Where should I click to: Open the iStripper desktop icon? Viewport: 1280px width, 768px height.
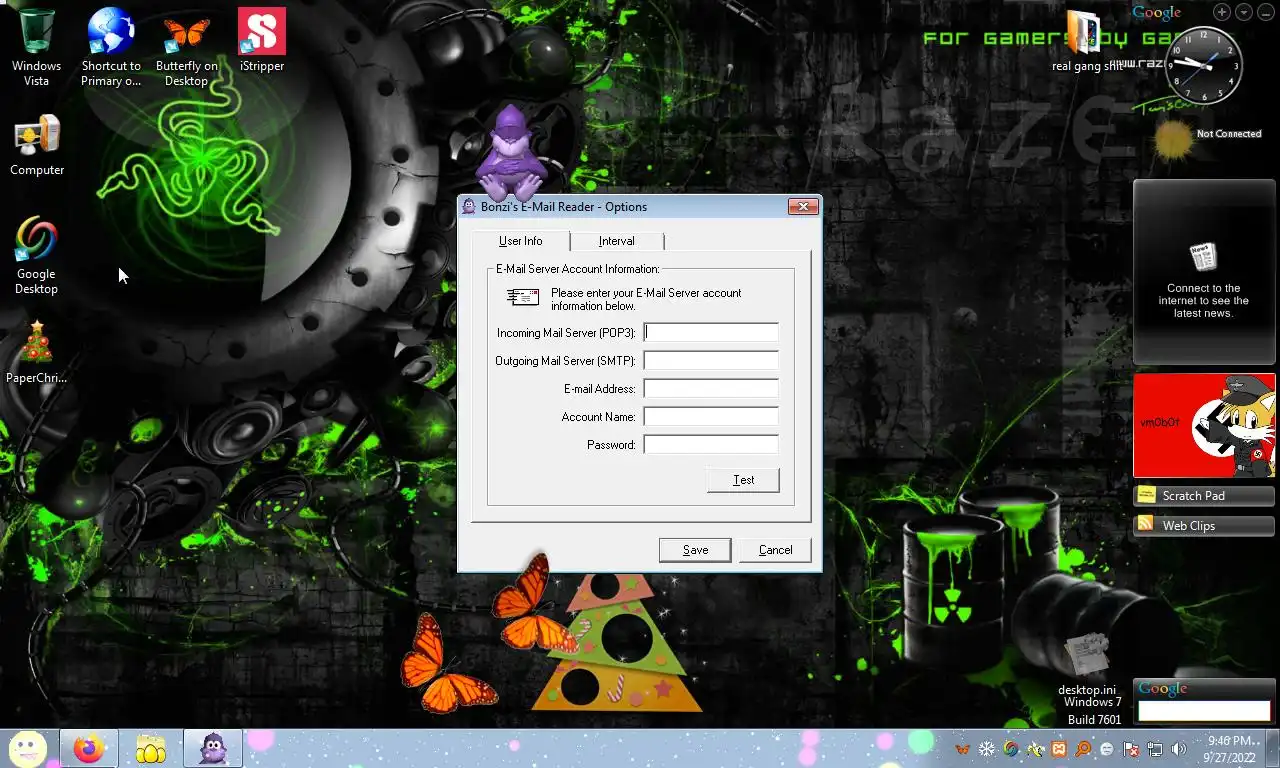262,40
